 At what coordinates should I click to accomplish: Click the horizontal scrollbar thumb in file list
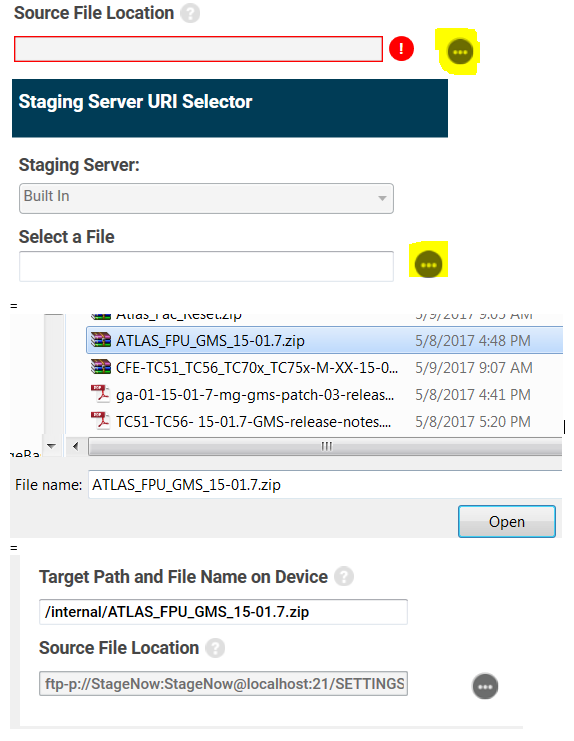326,446
